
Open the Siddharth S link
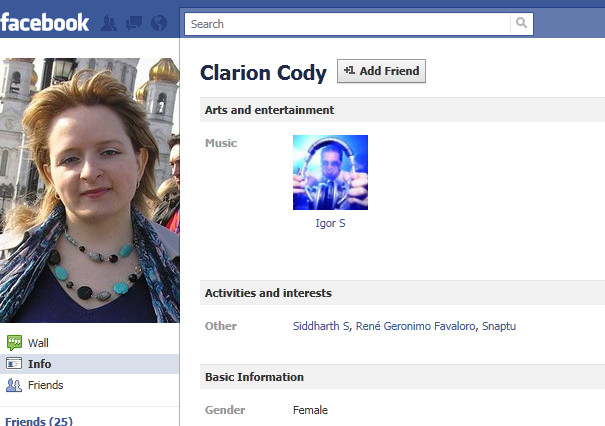click(x=321, y=326)
